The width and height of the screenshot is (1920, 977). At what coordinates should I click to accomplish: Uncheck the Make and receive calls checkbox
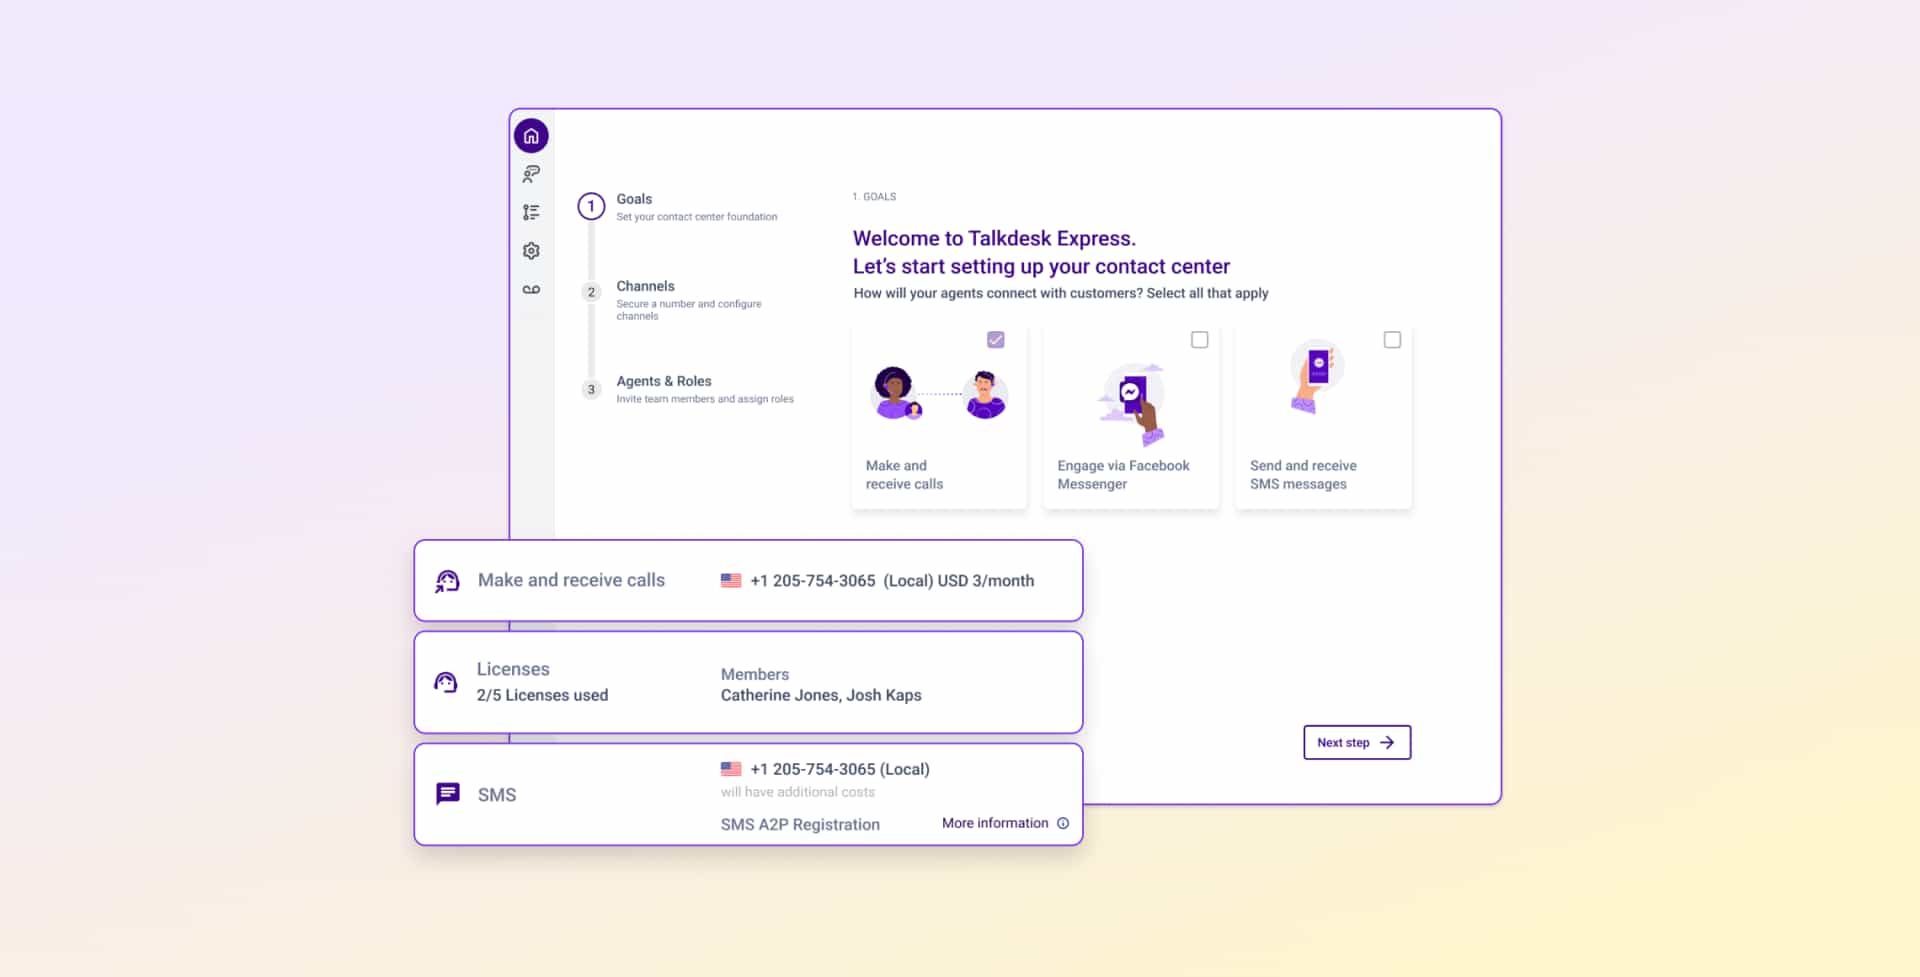[995, 340]
